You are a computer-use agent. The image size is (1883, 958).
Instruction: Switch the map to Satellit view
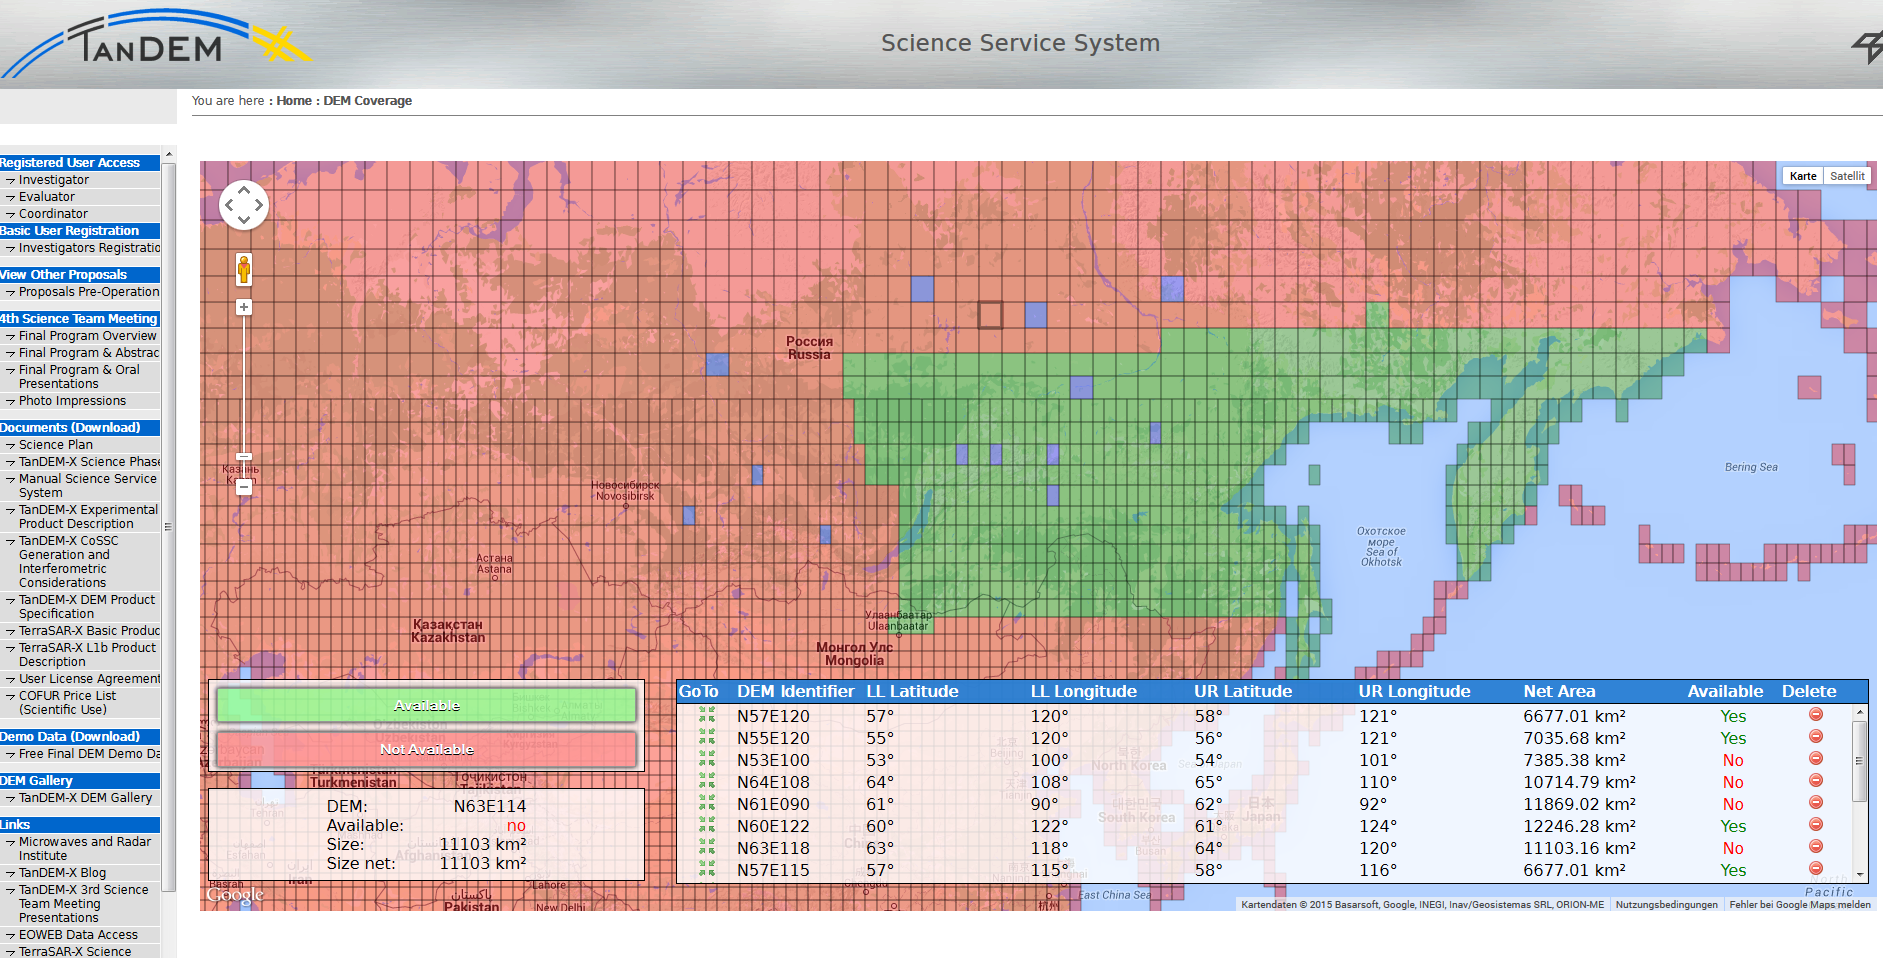coord(1846,176)
